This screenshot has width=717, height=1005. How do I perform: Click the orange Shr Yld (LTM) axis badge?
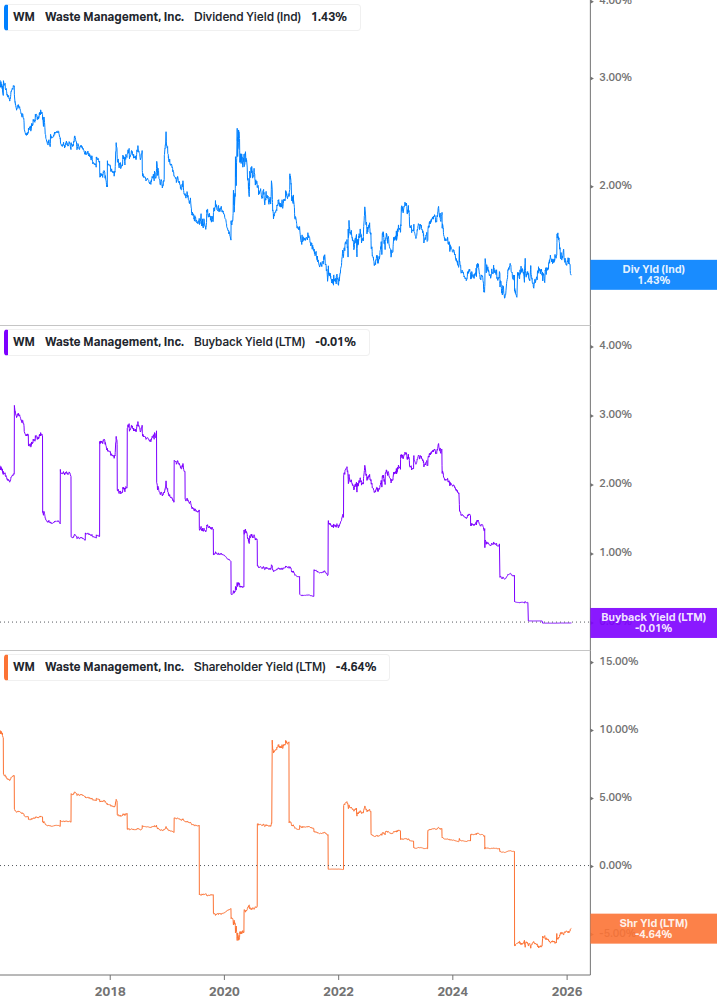[653, 928]
